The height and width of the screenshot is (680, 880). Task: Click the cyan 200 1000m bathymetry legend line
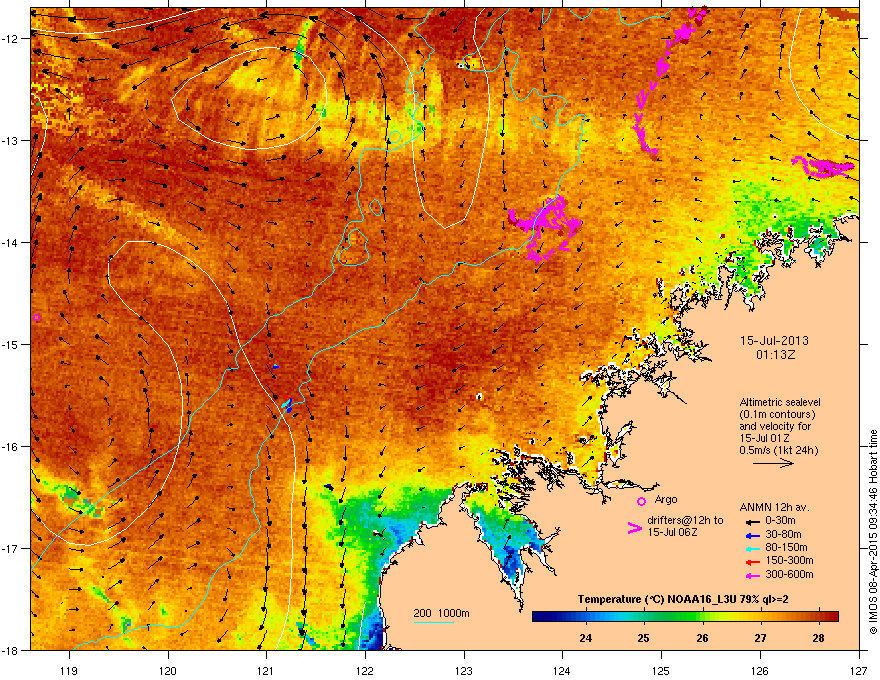point(434,622)
